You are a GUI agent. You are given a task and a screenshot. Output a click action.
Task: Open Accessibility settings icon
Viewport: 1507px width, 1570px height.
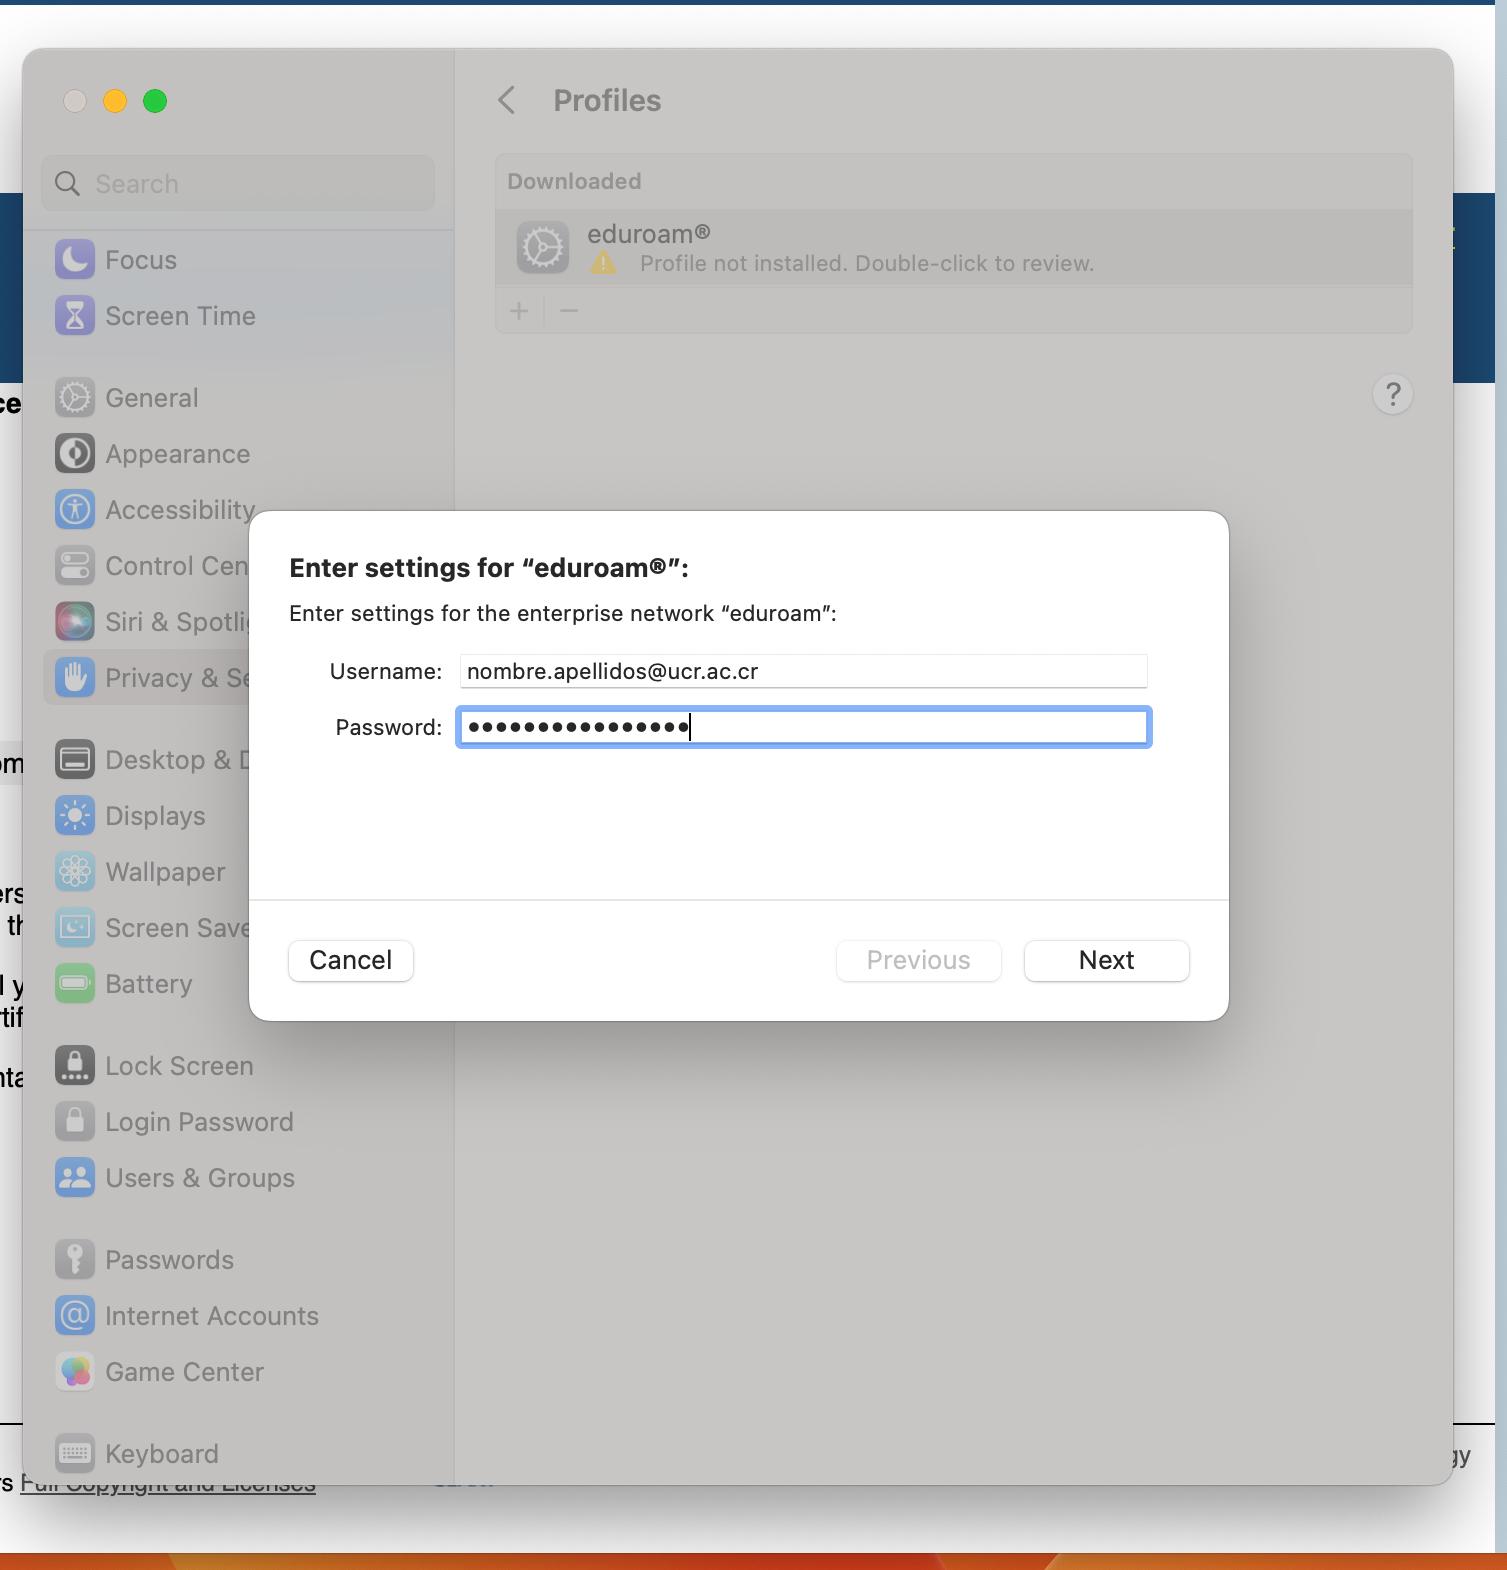[x=75, y=510]
